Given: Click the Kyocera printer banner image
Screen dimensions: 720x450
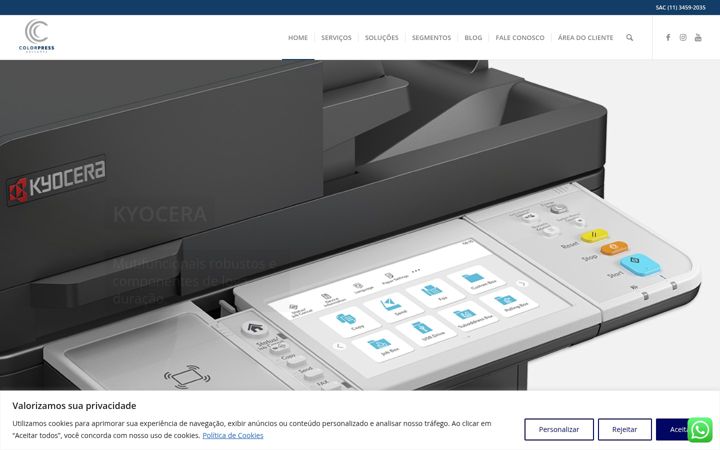Looking at the screenshot, I should click(x=360, y=225).
